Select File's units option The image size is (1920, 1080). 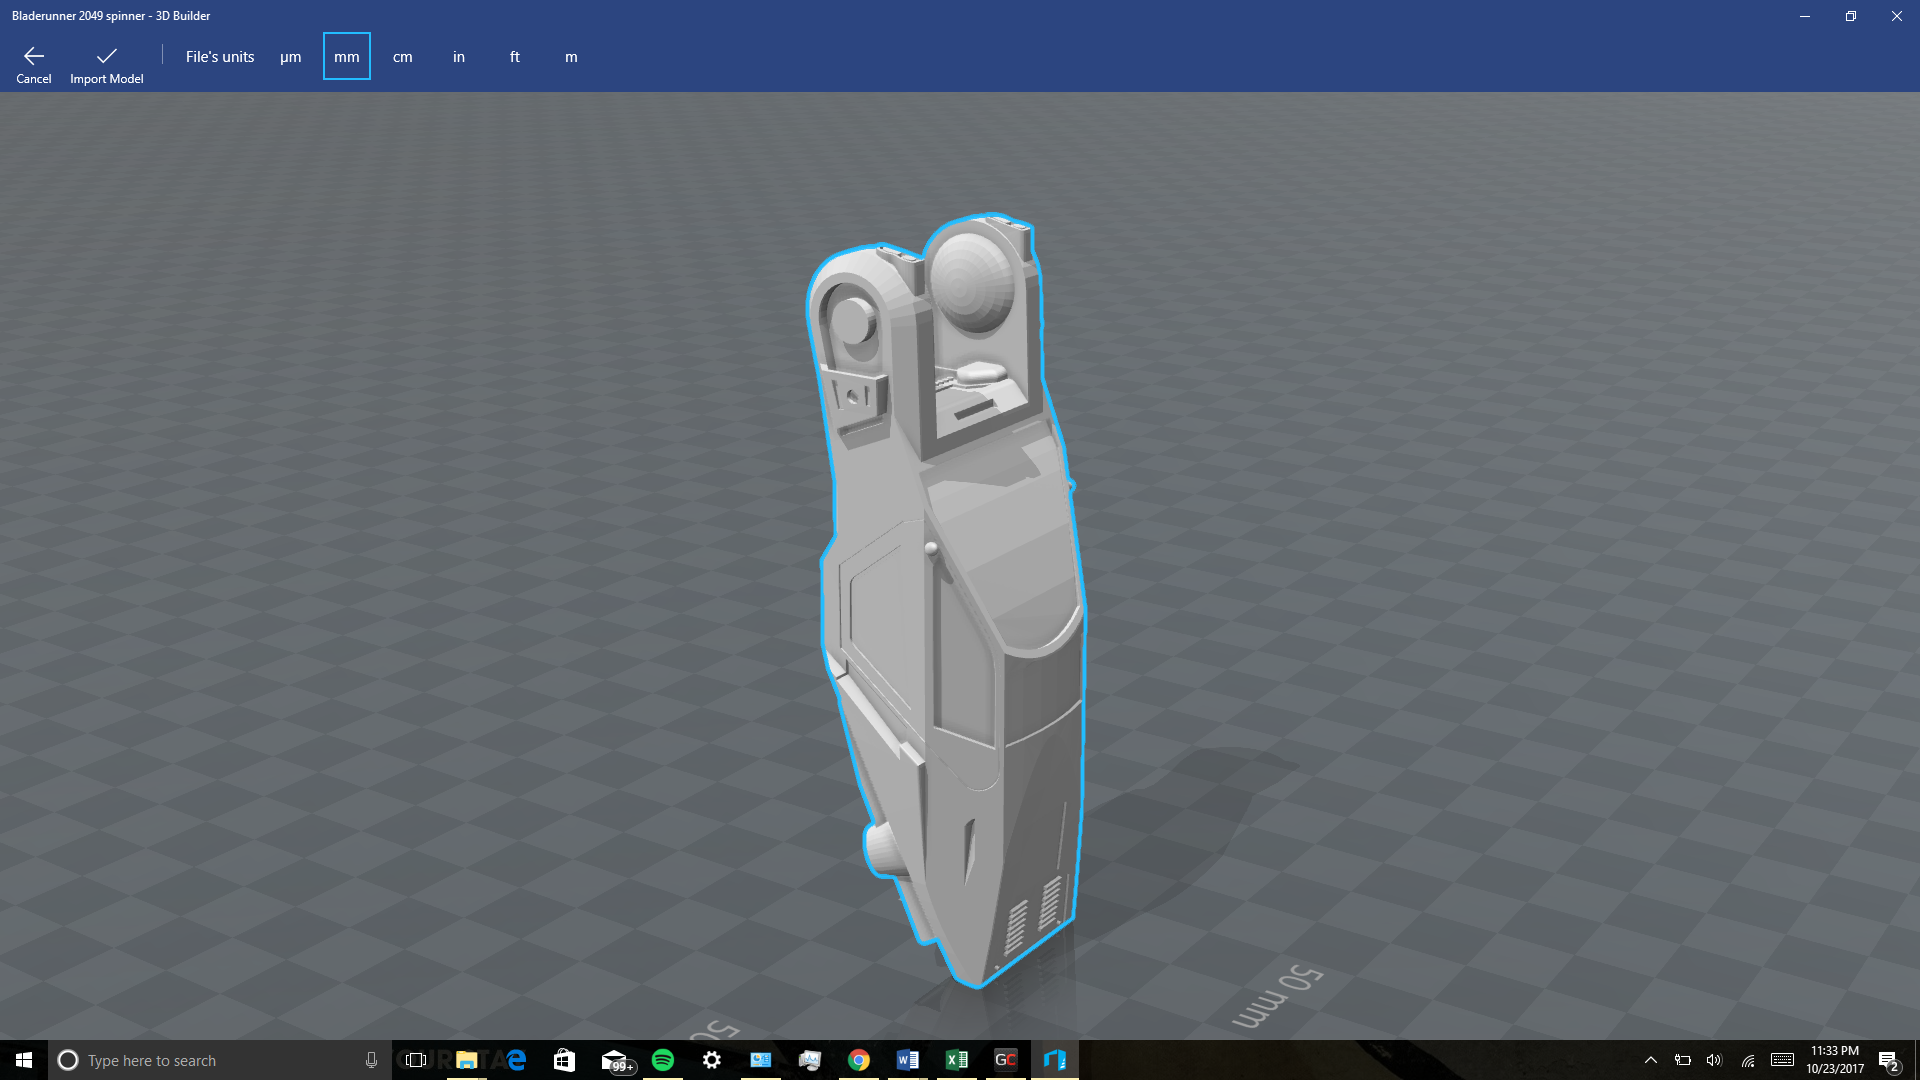(x=220, y=57)
